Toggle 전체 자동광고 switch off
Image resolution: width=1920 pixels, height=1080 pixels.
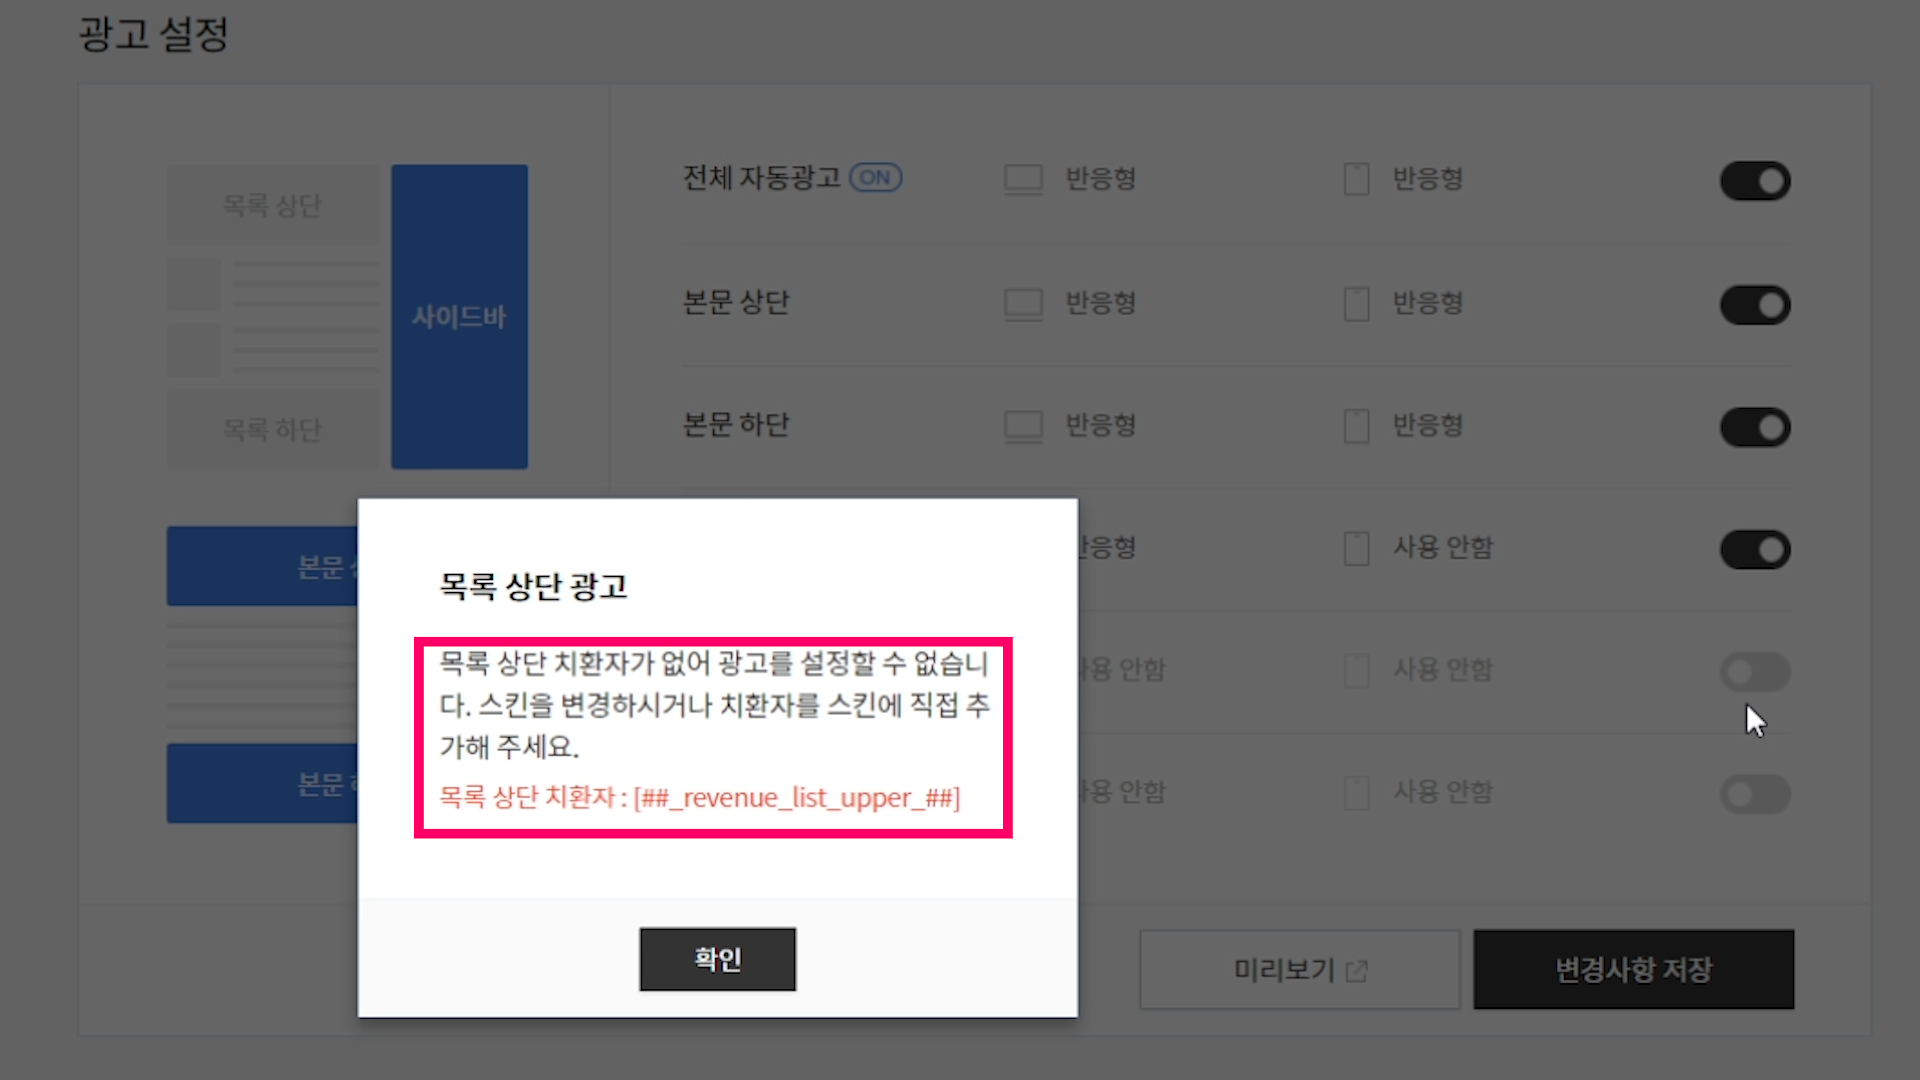click(x=1755, y=181)
